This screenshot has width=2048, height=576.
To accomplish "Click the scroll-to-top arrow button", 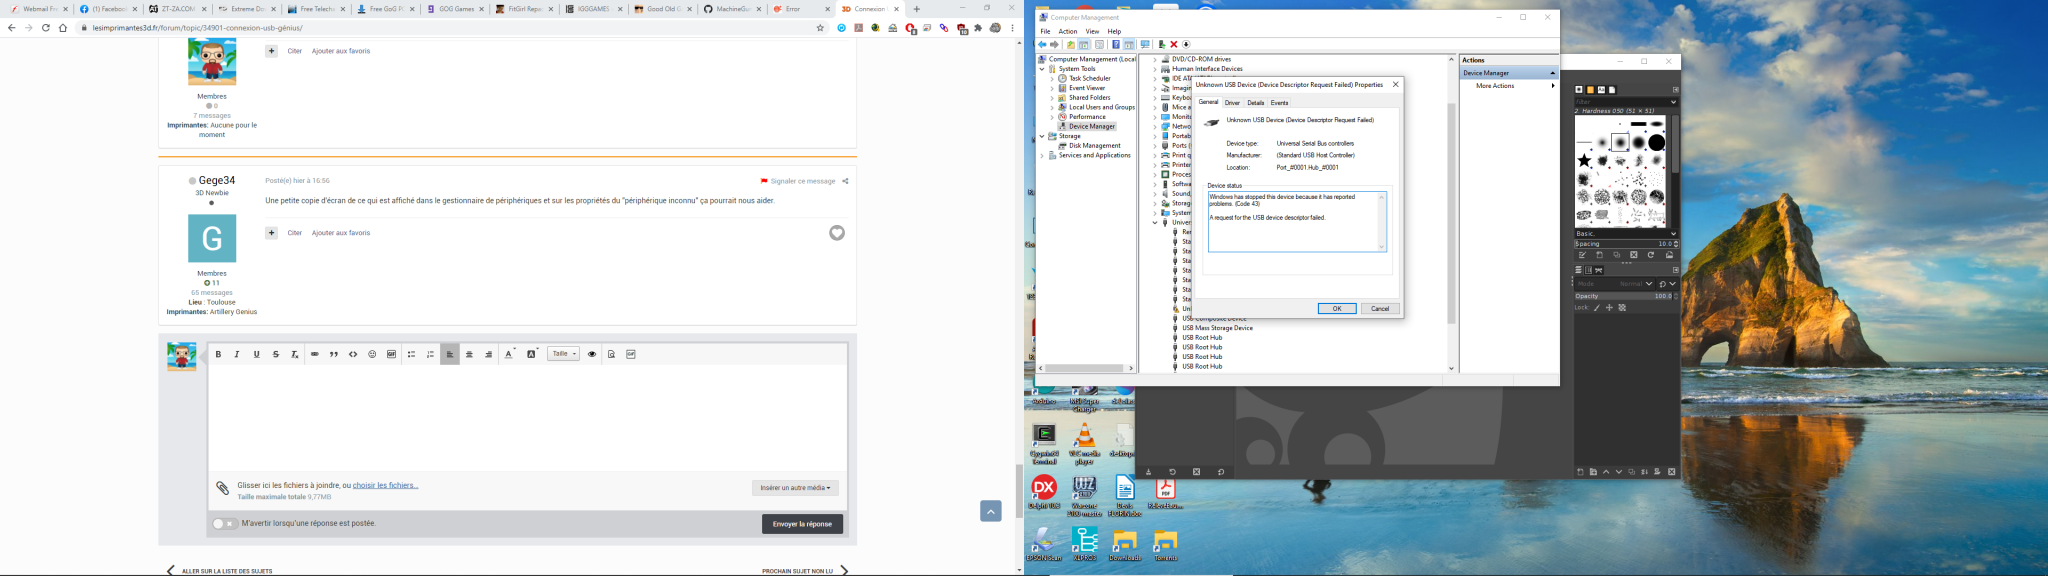I will click(990, 511).
